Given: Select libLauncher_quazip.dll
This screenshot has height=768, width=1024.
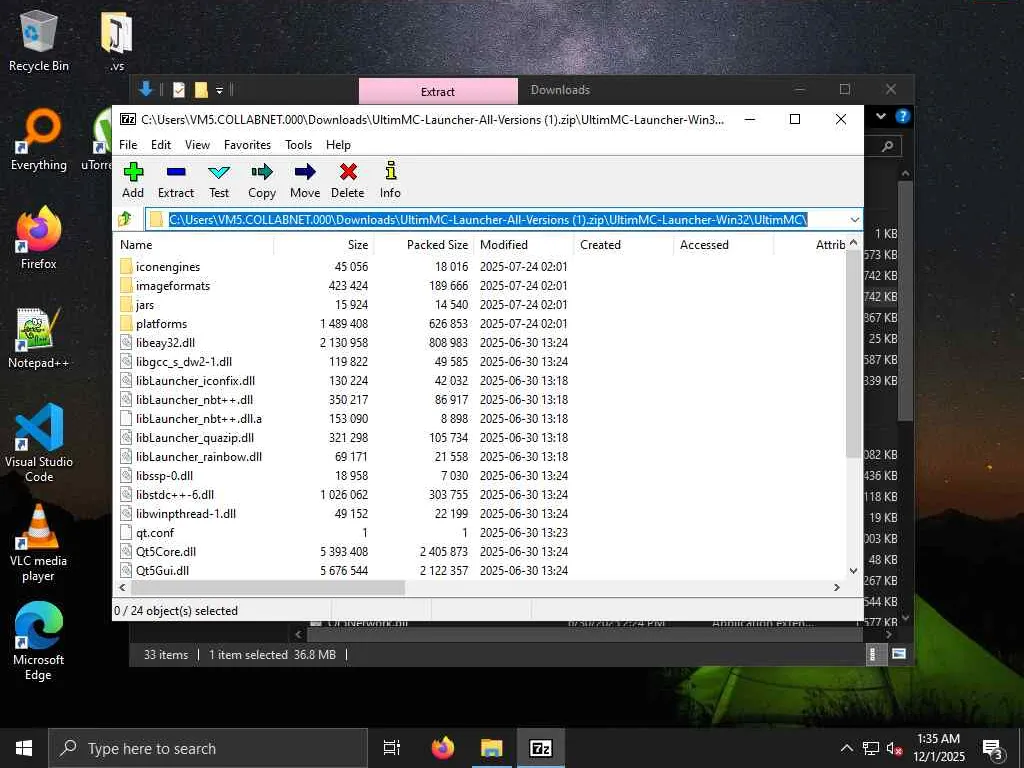Looking at the screenshot, I should pyautogui.click(x=195, y=437).
